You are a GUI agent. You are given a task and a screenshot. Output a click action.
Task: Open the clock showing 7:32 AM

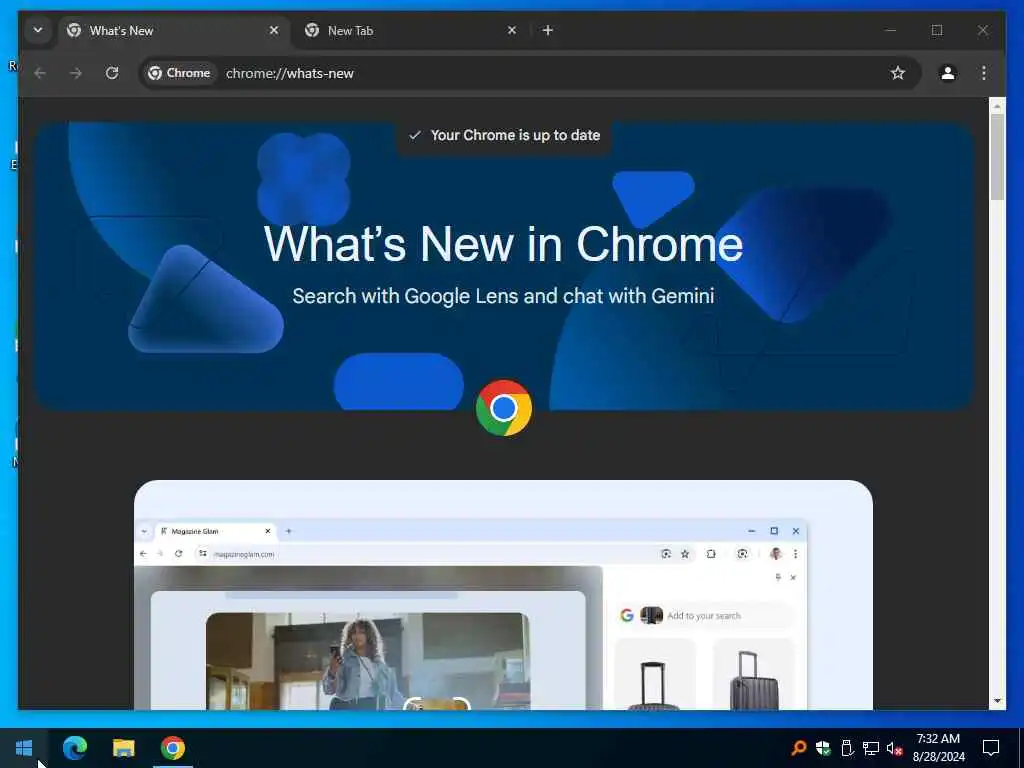click(x=938, y=748)
